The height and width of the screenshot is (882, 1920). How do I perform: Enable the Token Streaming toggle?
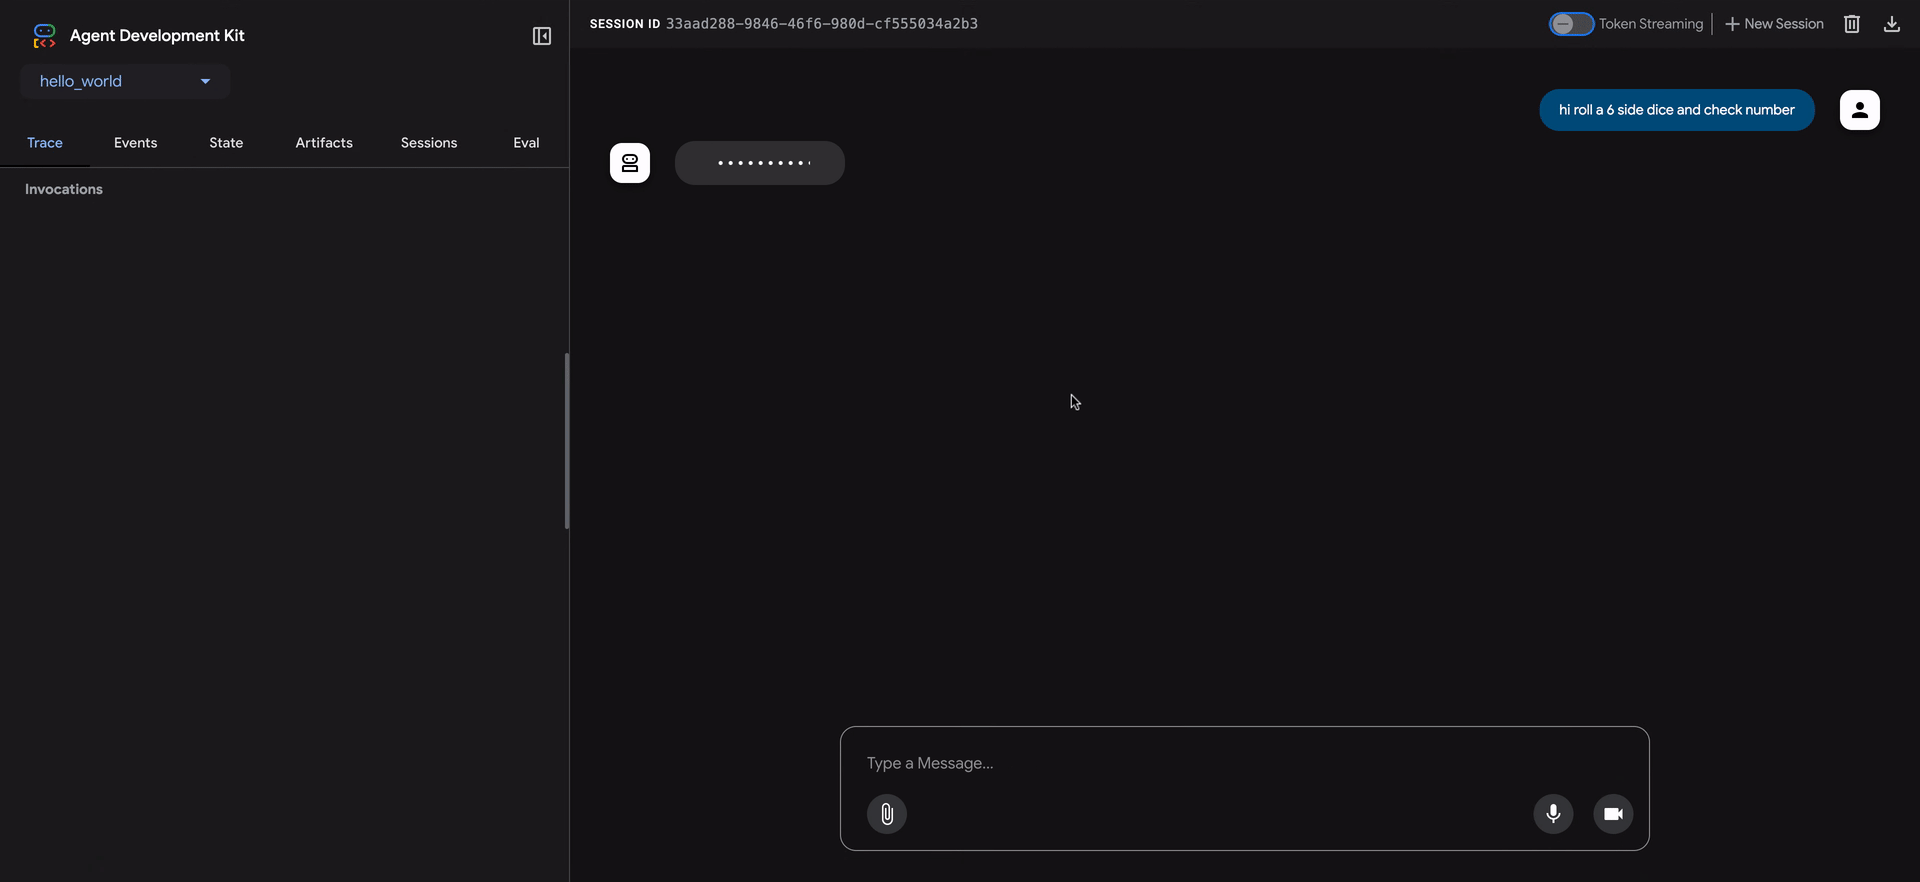[x=1570, y=24]
